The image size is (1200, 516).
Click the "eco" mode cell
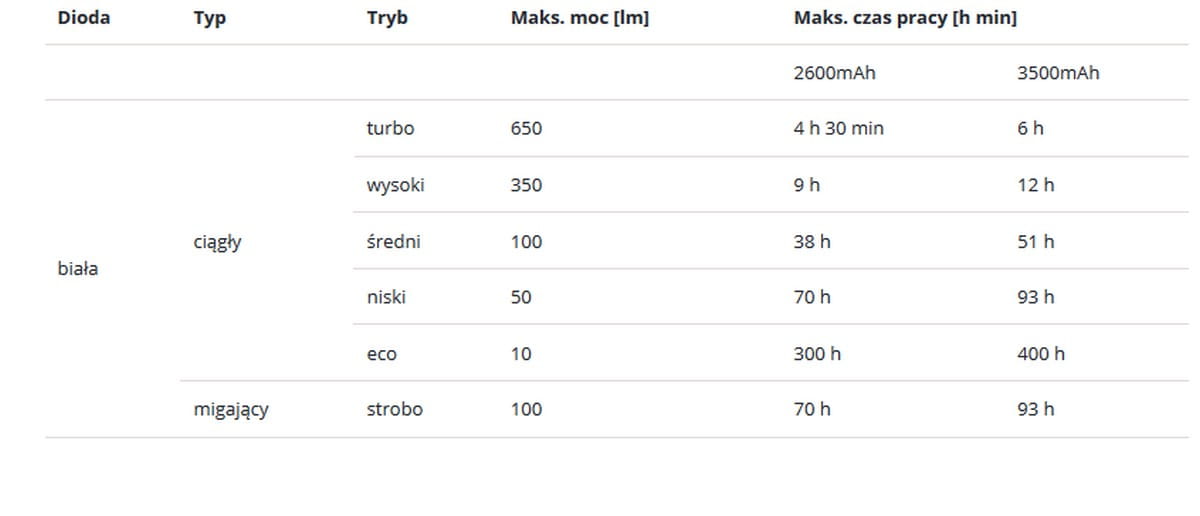(382, 353)
